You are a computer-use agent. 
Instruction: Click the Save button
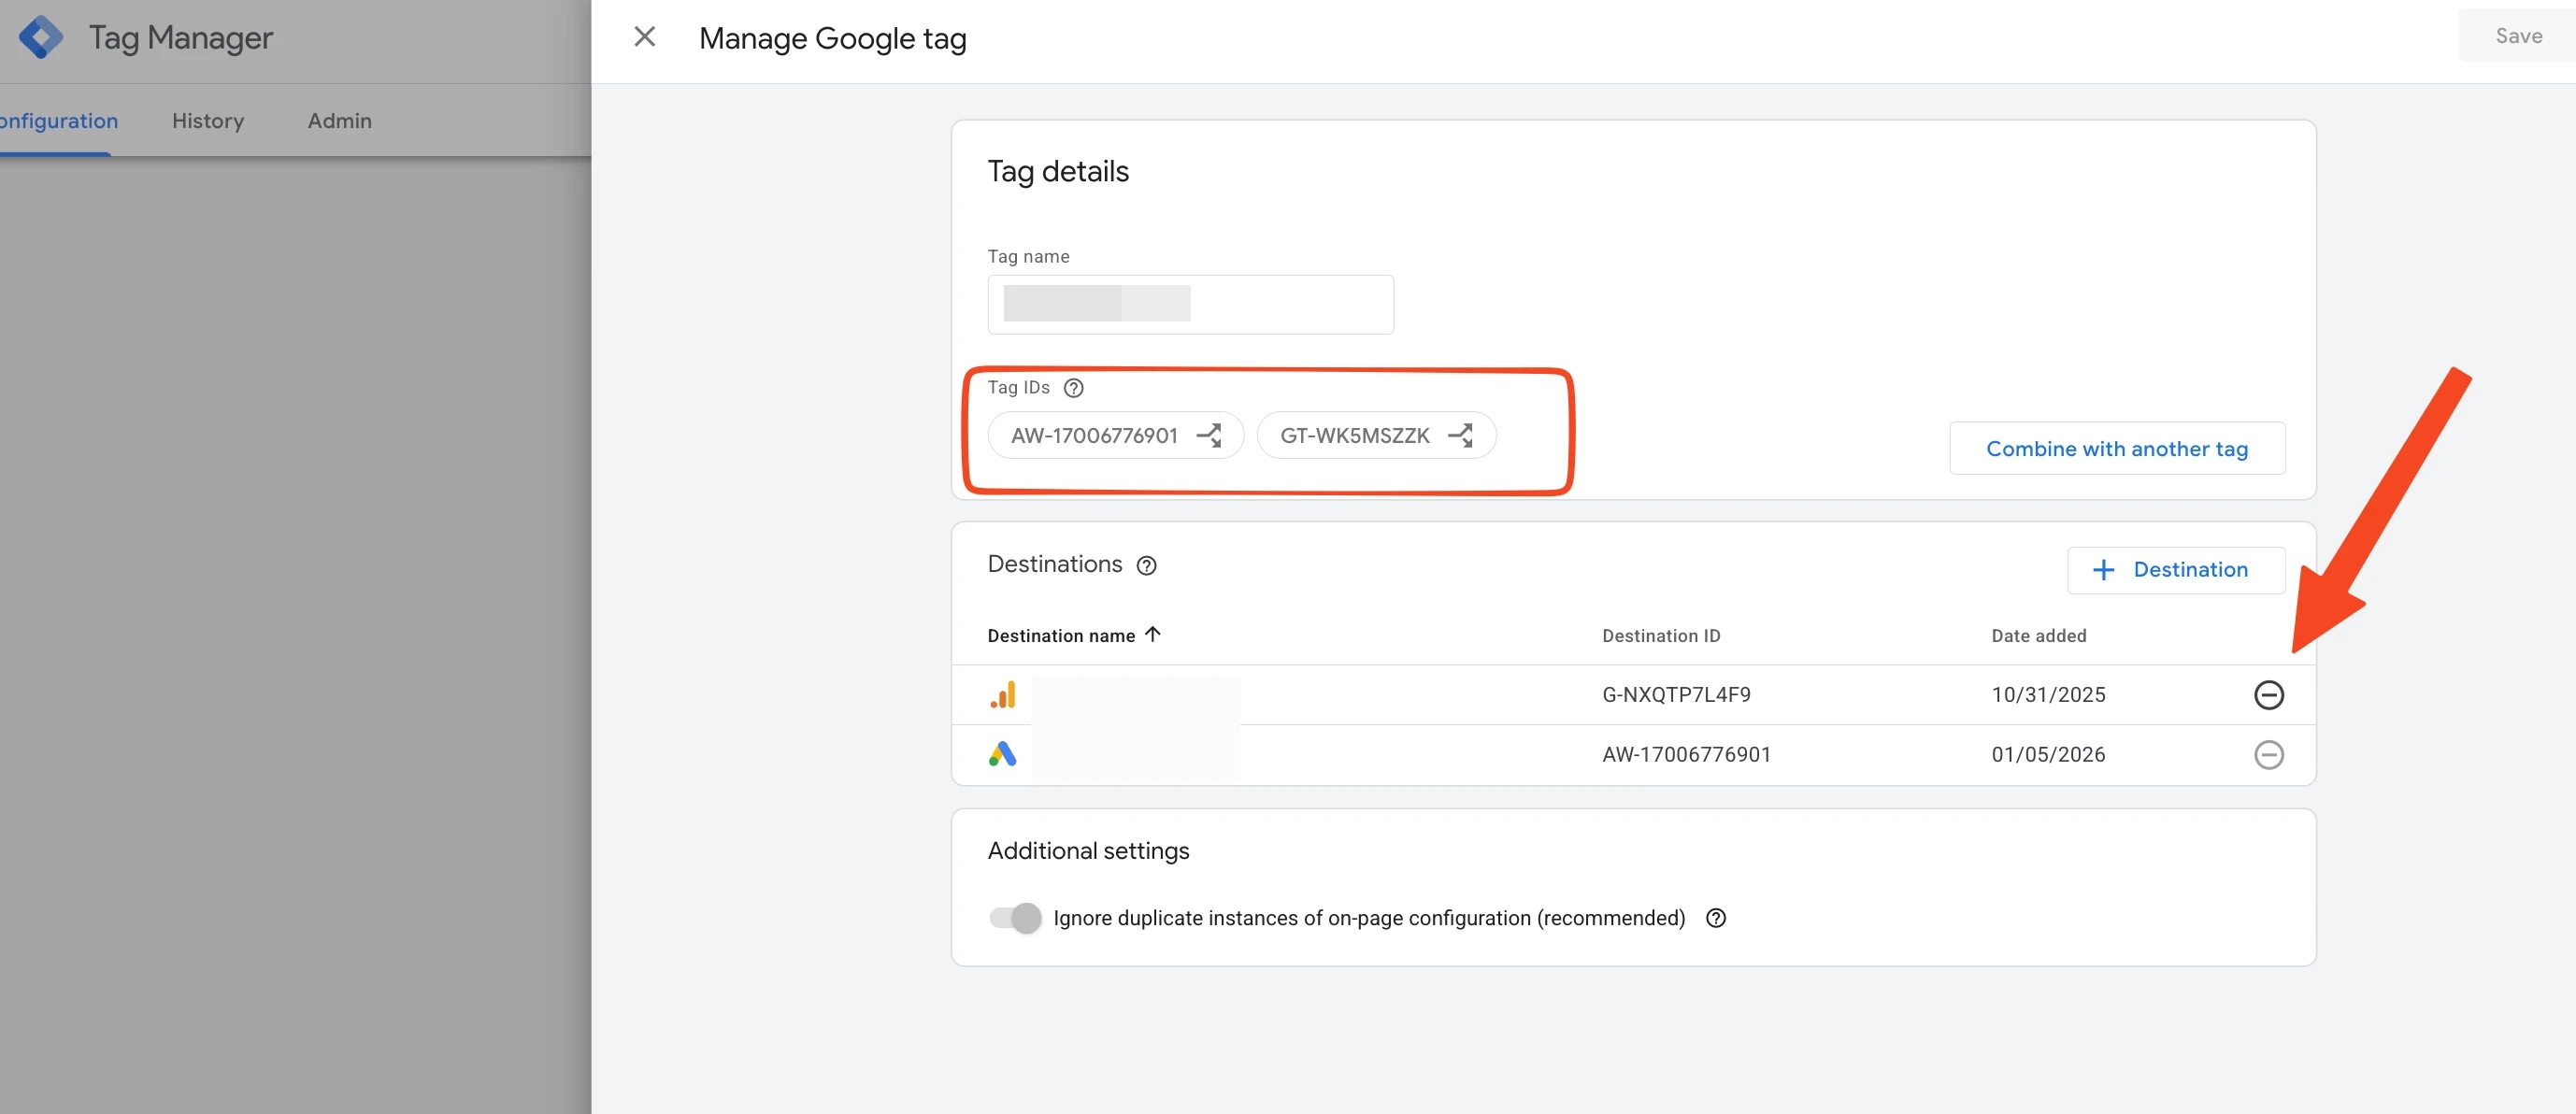2517,36
